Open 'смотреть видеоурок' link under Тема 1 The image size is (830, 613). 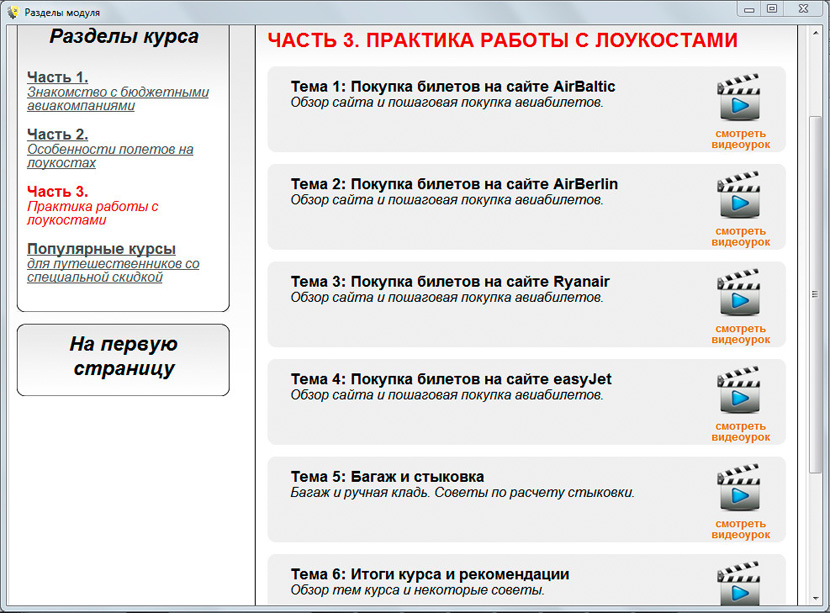click(741, 139)
